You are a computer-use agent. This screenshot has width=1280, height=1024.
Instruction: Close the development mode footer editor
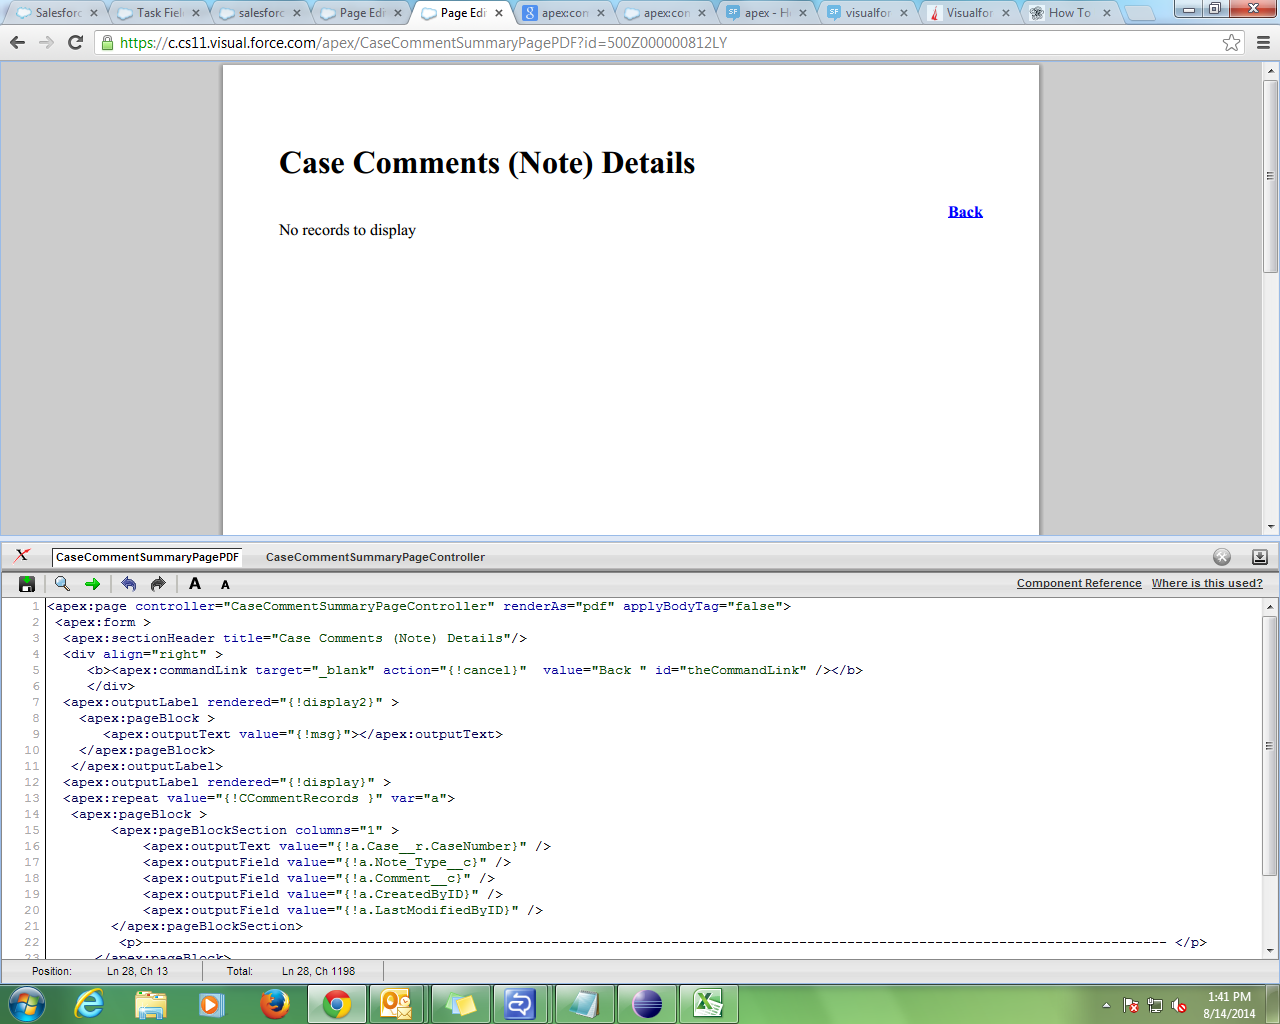pos(1222,557)
